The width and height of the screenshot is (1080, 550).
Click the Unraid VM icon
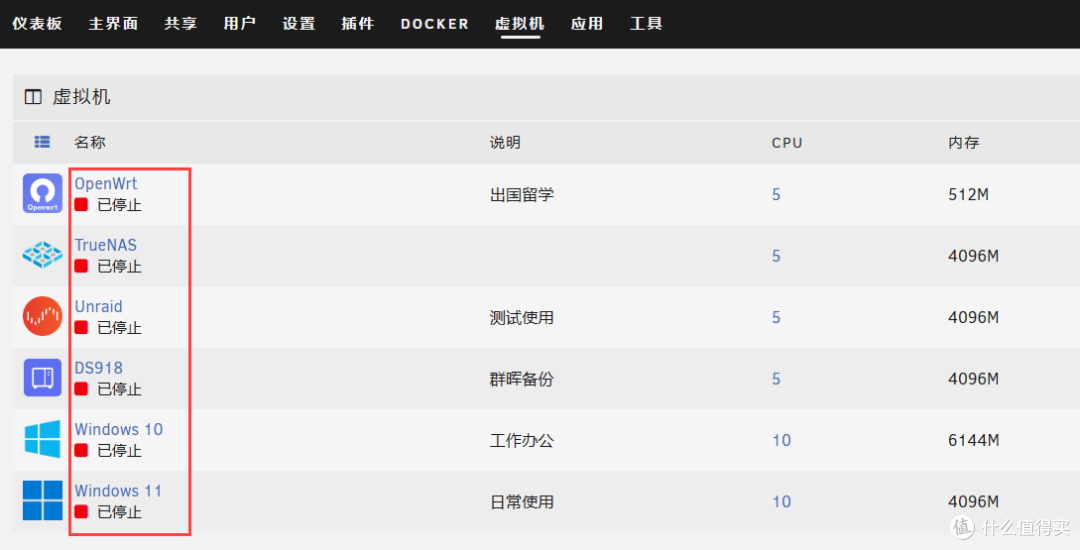coord(43,316)
